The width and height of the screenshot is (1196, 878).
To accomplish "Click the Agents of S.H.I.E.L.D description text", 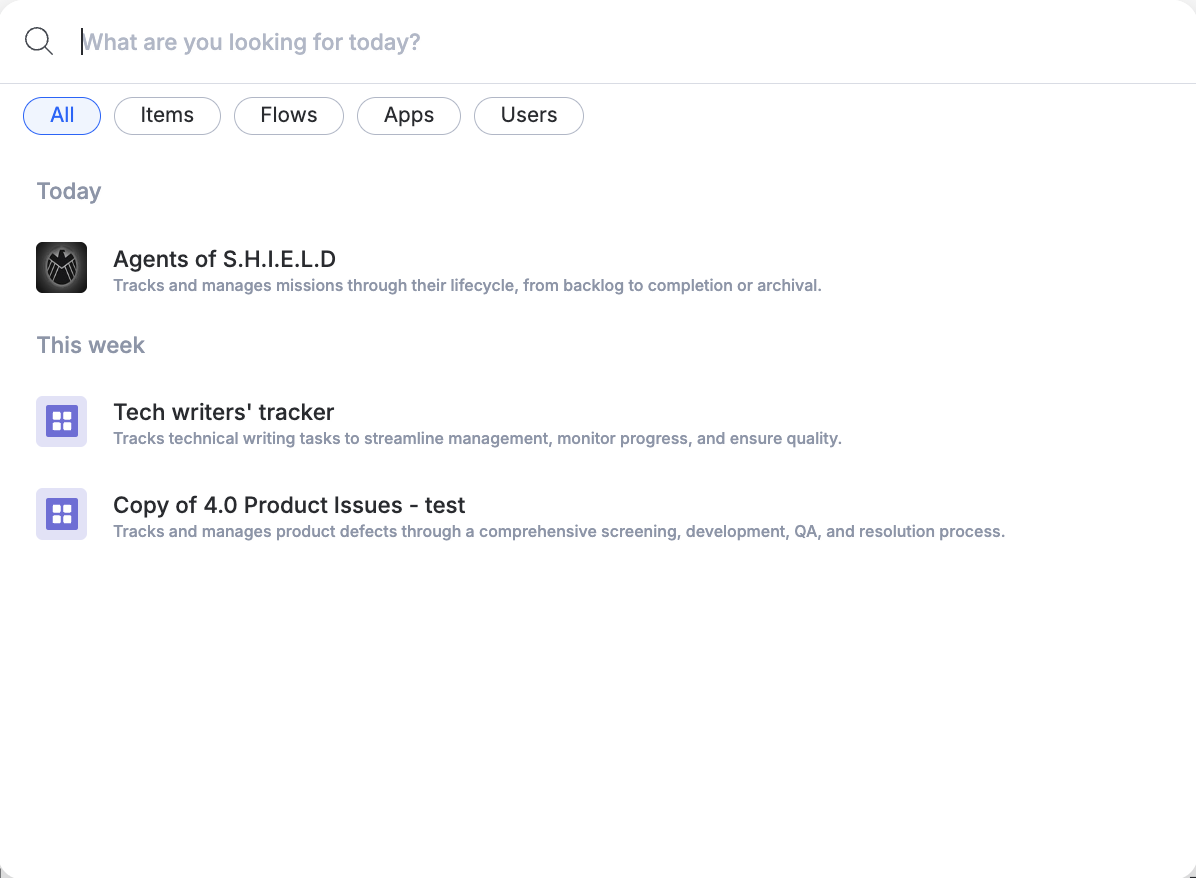I will pos(466,285).
